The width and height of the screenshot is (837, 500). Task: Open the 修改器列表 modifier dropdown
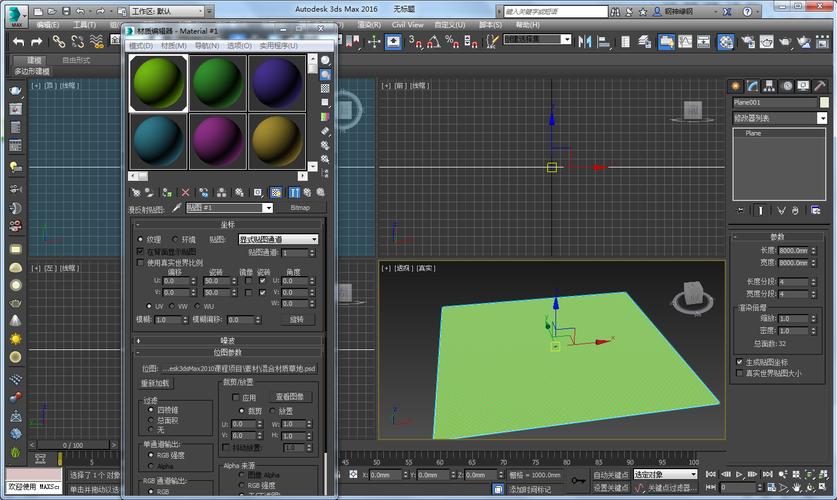[x=781, y=118]
